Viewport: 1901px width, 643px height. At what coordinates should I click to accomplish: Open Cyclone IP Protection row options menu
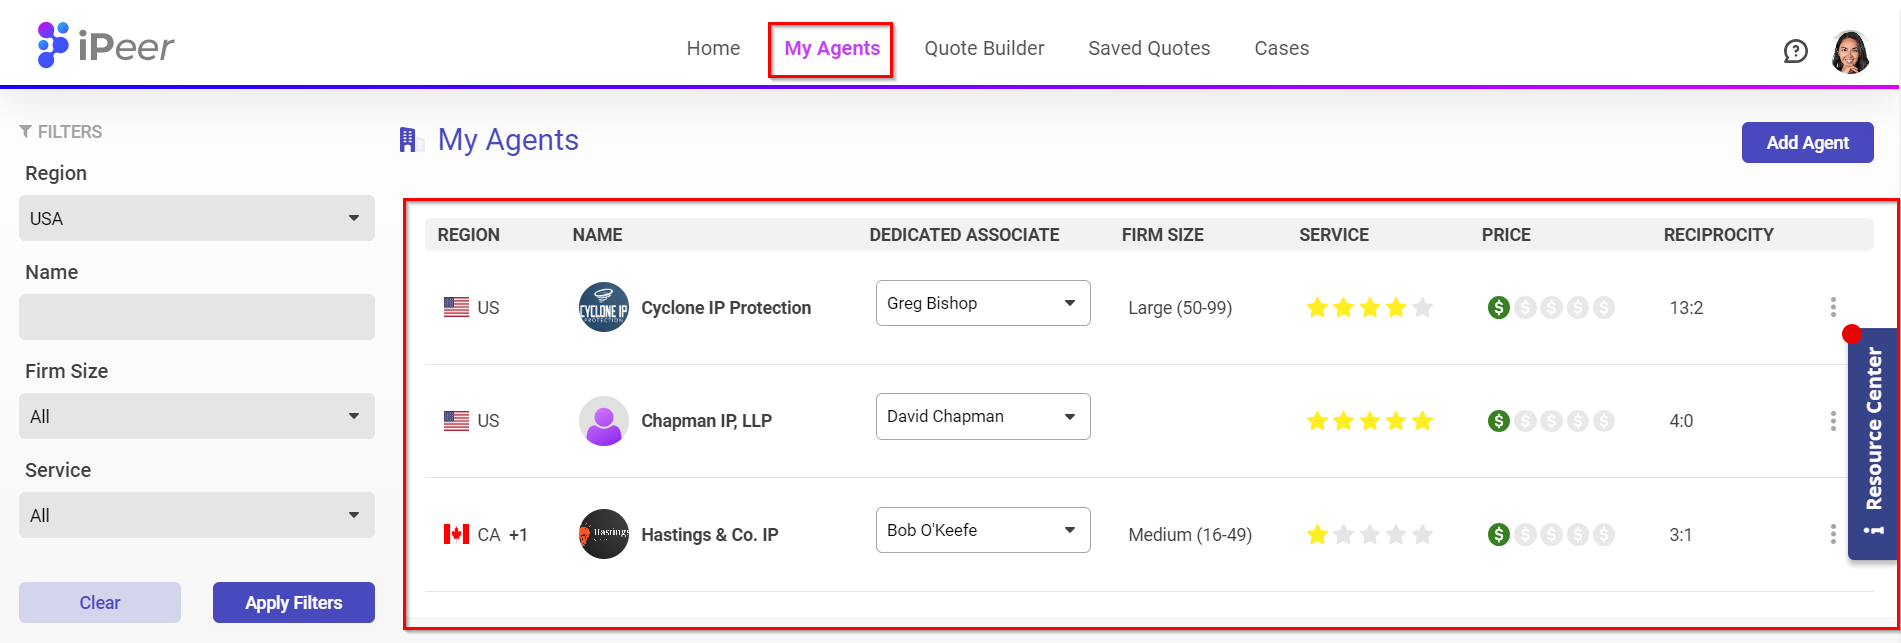(x=1832, y=307)
